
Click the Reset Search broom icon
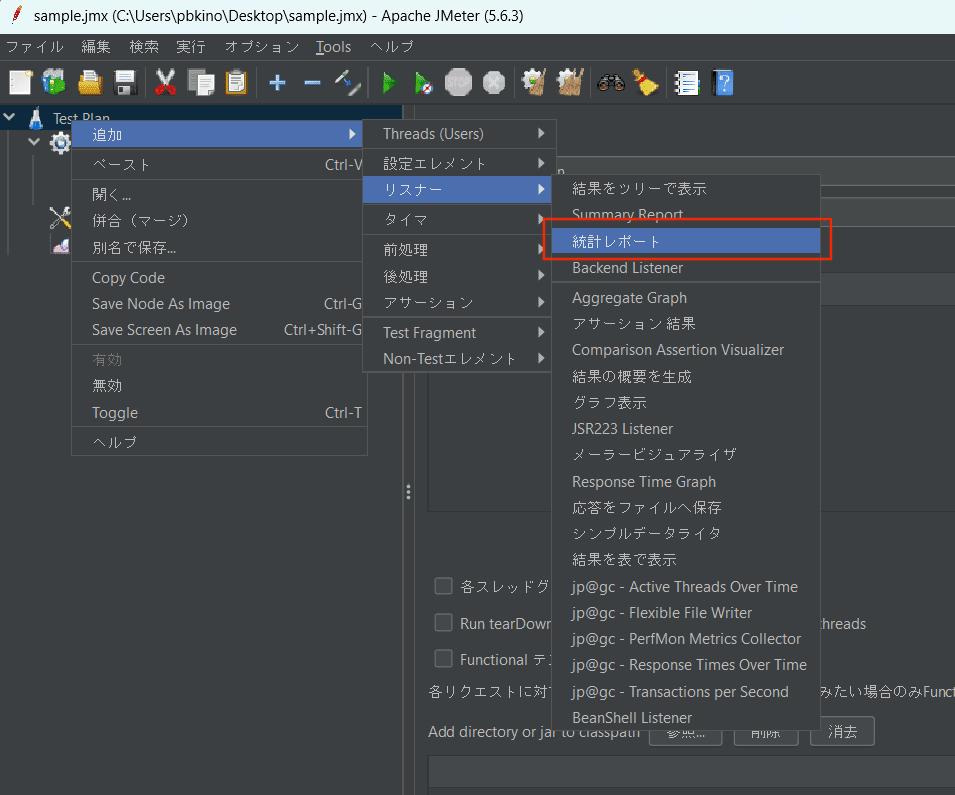[646, 82]
